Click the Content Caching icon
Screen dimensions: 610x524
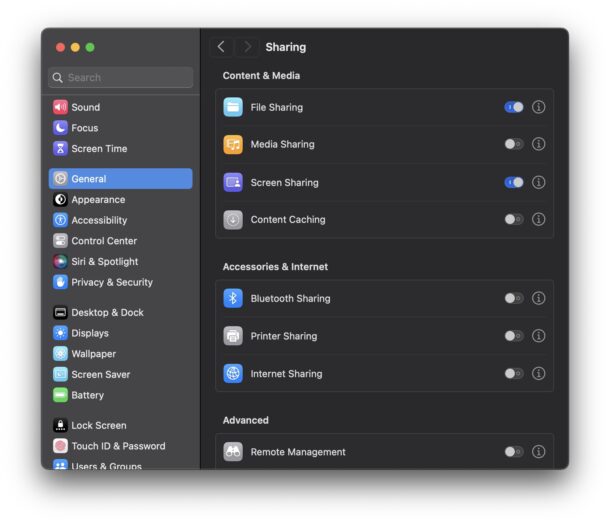tap(233, 219)
